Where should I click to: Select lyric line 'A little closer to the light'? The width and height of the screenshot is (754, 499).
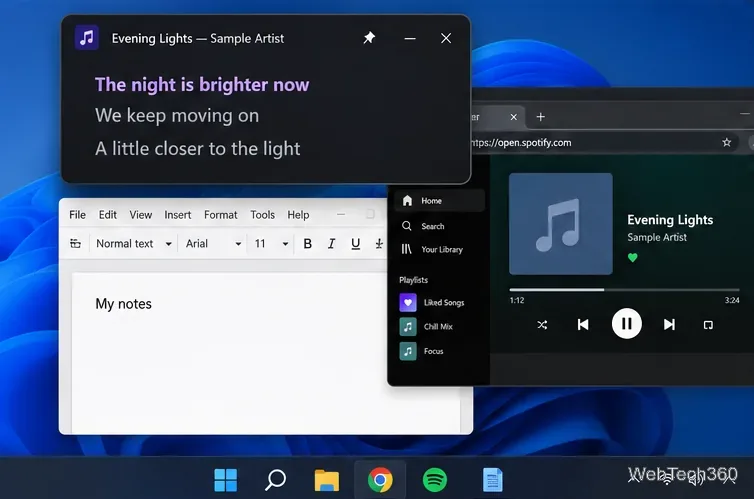click(198, 149)
